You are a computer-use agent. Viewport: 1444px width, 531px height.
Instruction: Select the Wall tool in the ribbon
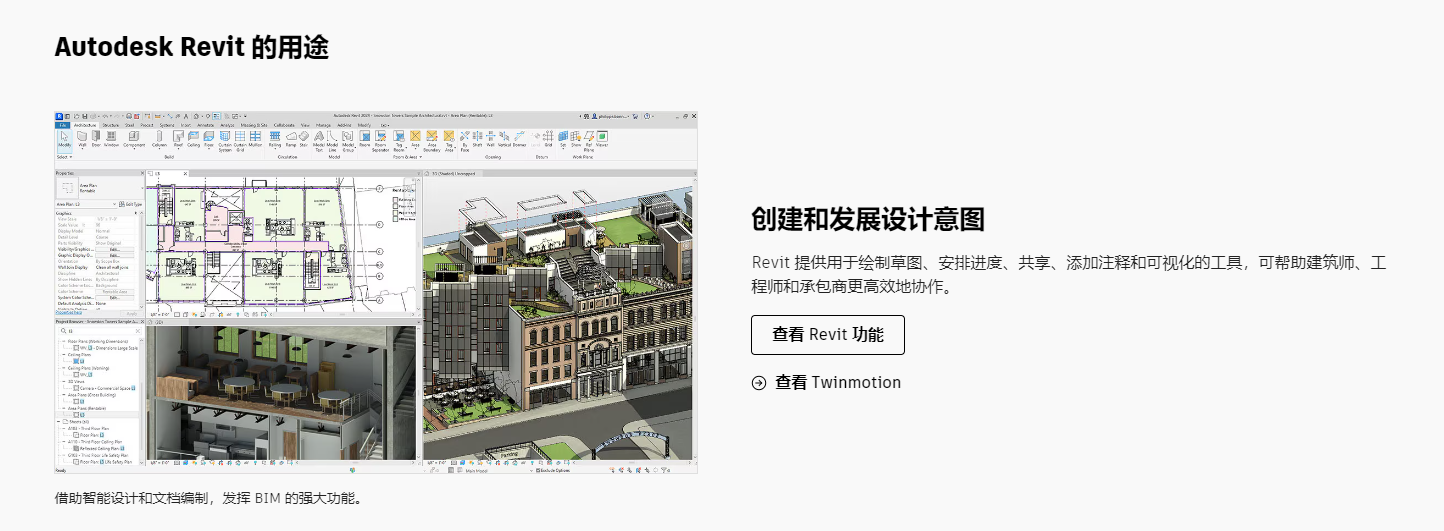[82, 137]
